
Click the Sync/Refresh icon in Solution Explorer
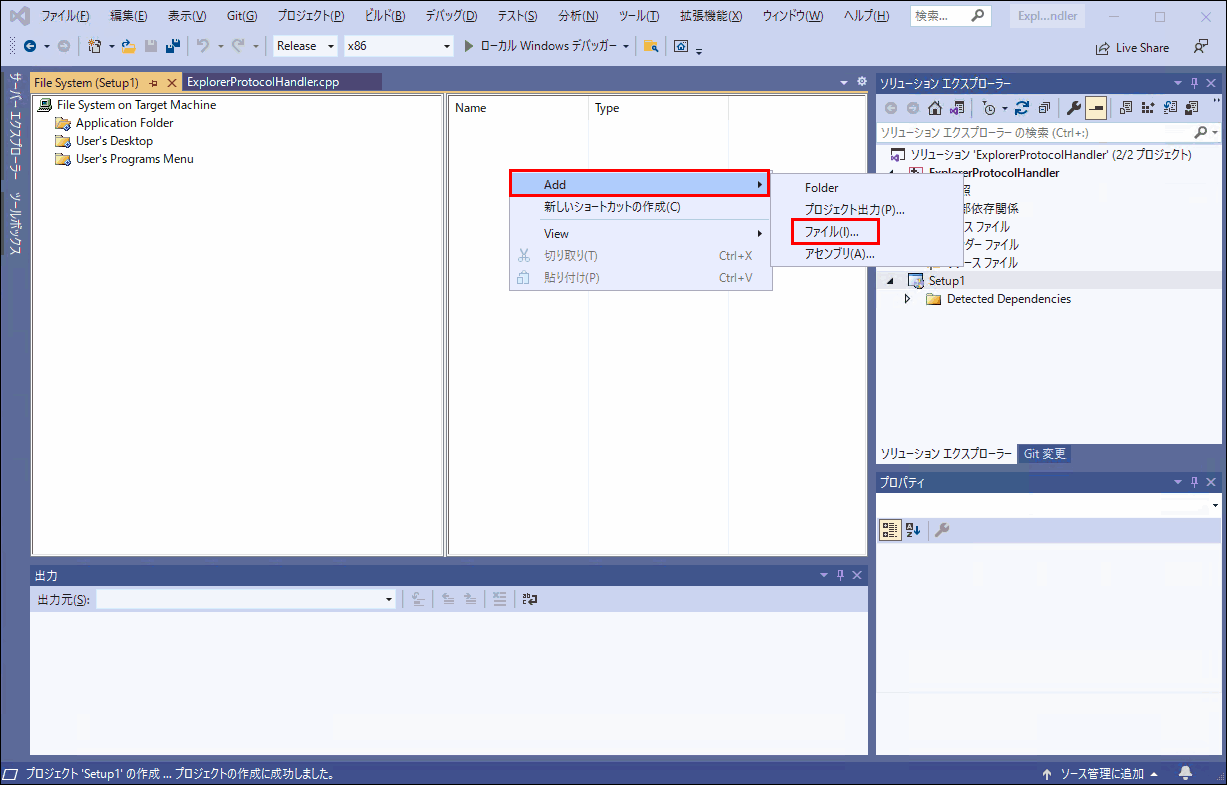tap(1022, 108)
